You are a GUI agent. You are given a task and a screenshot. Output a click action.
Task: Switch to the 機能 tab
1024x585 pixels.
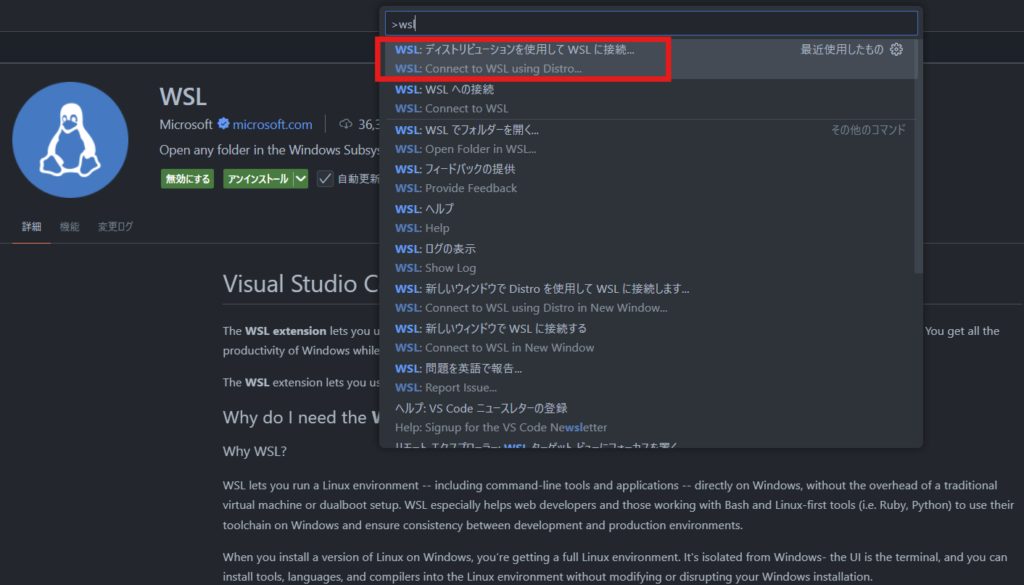tap(69, 227)
